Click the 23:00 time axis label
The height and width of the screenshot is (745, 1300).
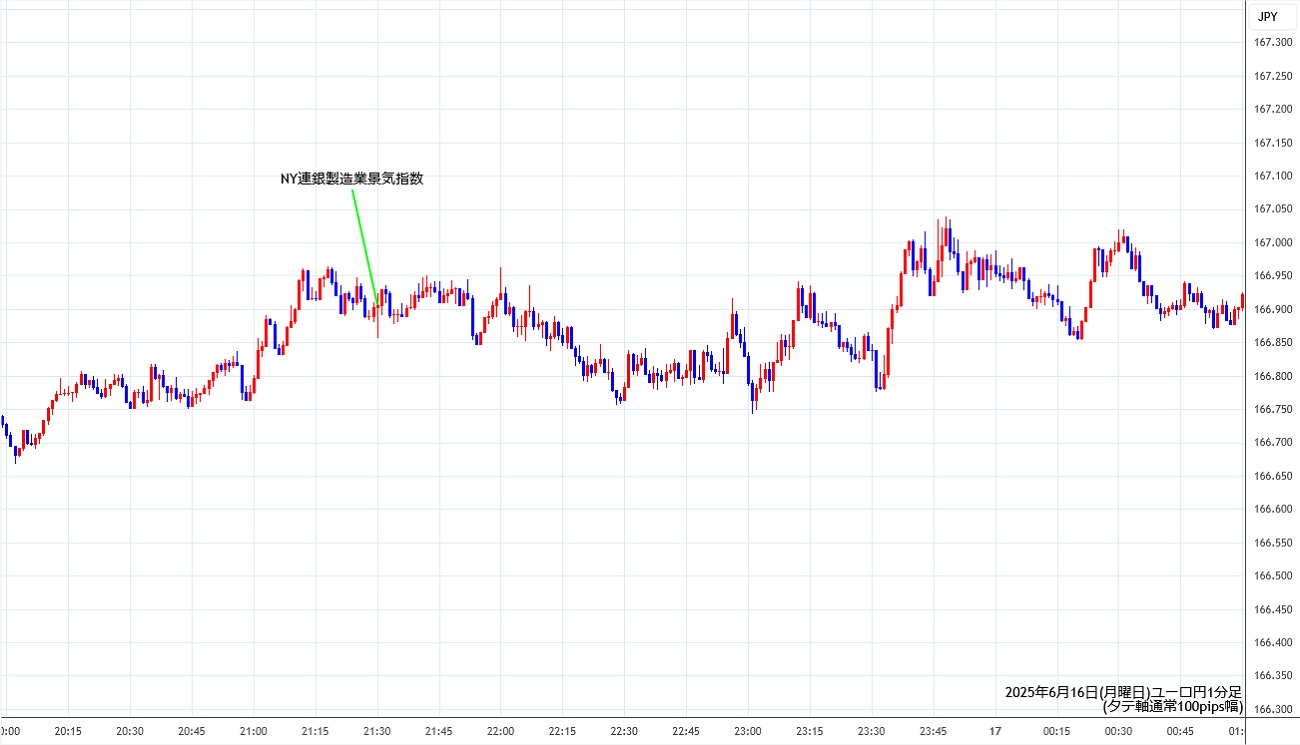point(748,731)
